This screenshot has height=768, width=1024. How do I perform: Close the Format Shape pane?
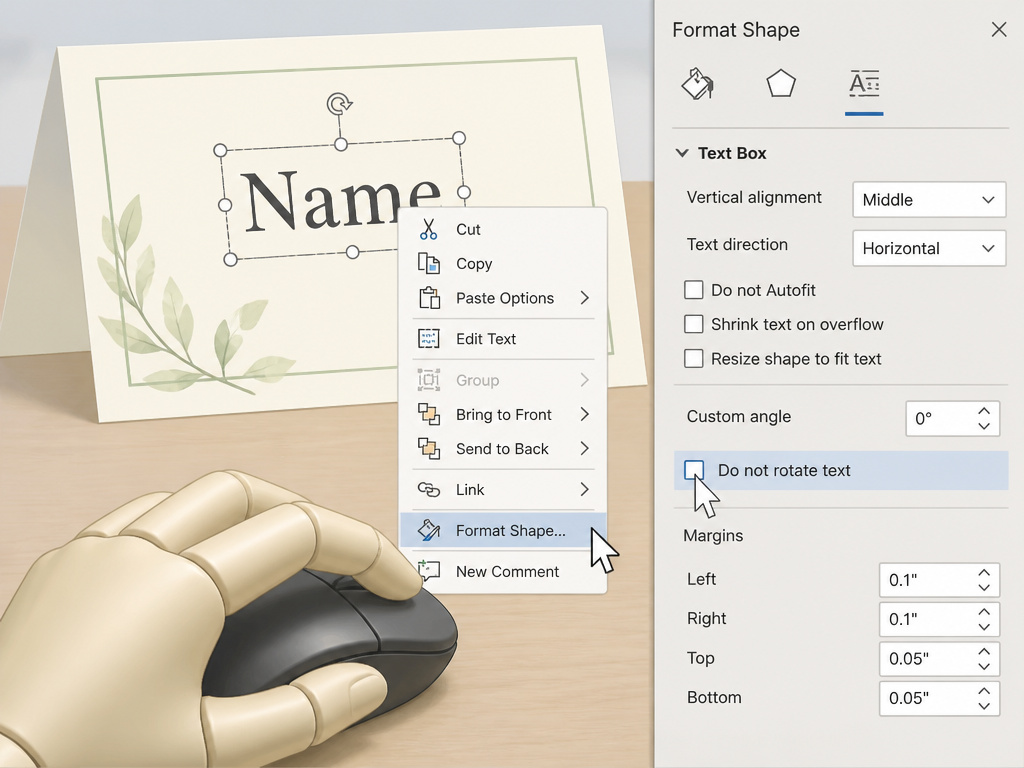(999, 29)
